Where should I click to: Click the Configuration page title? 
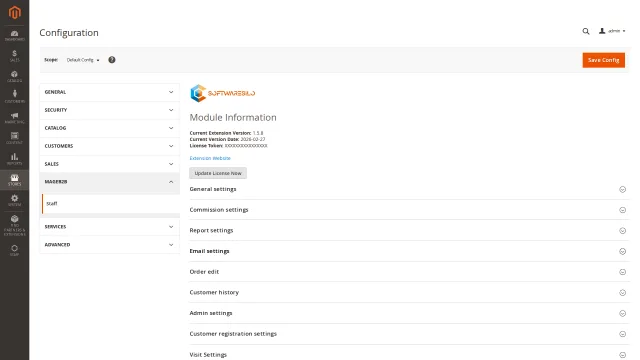[x=69, y=33]
